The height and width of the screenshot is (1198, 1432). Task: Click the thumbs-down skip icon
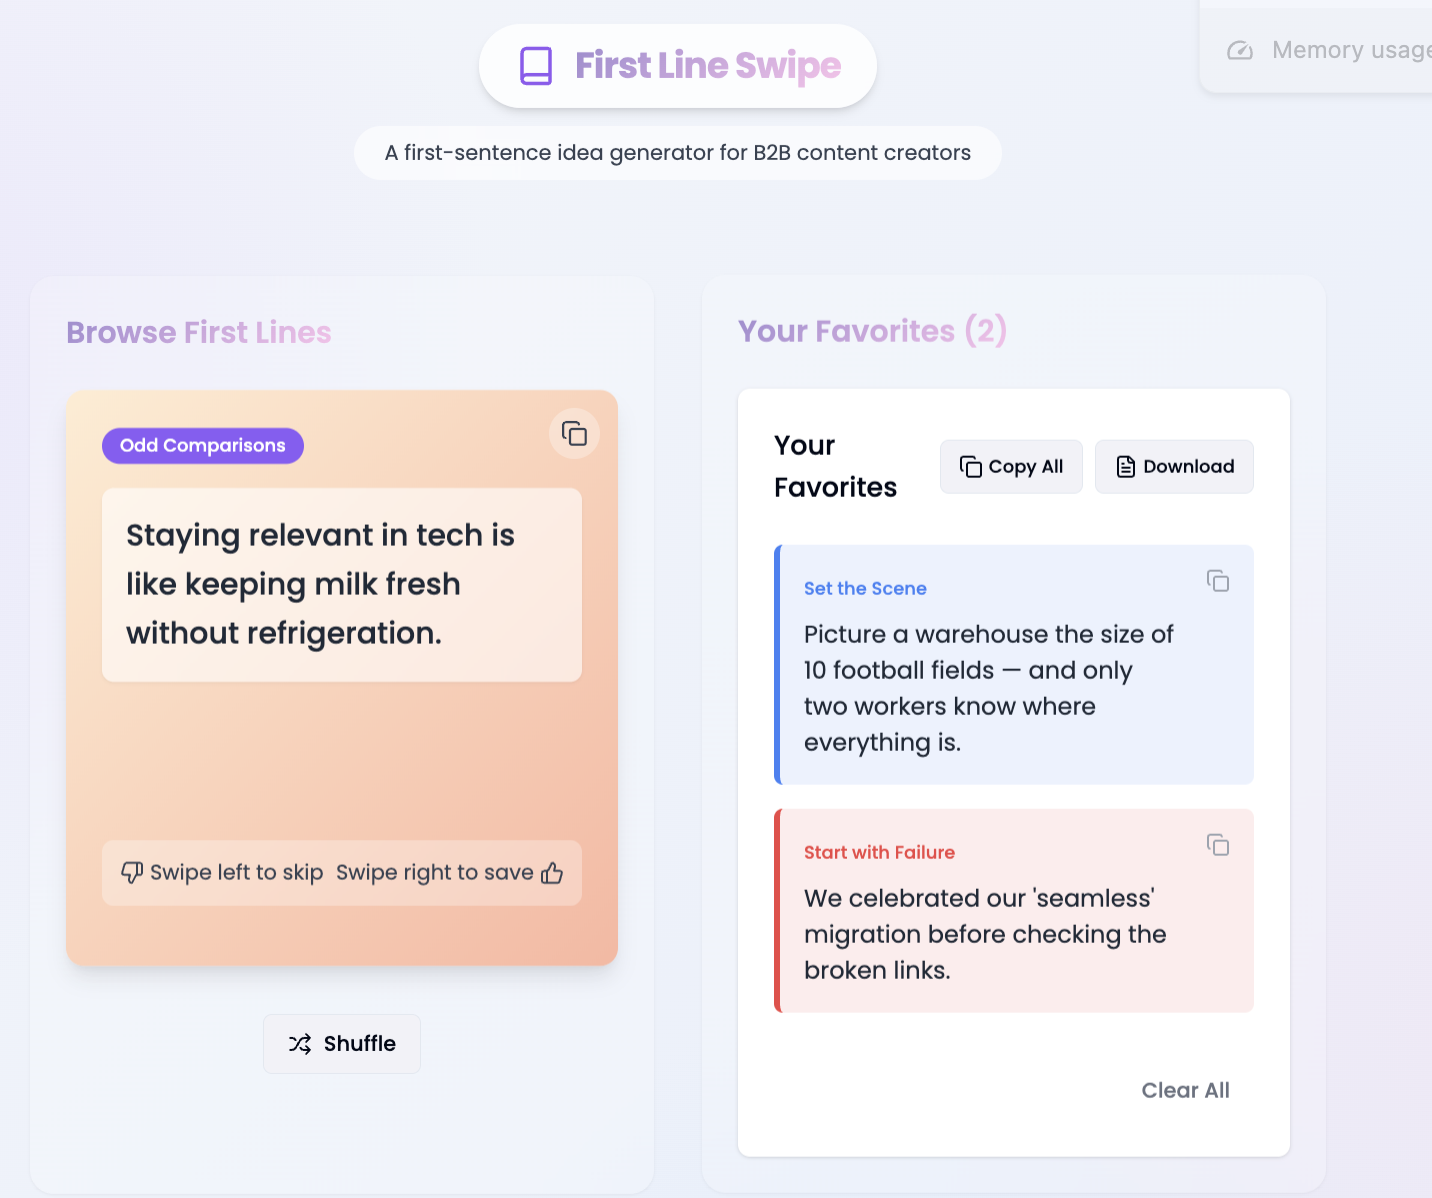coord(132,873)
